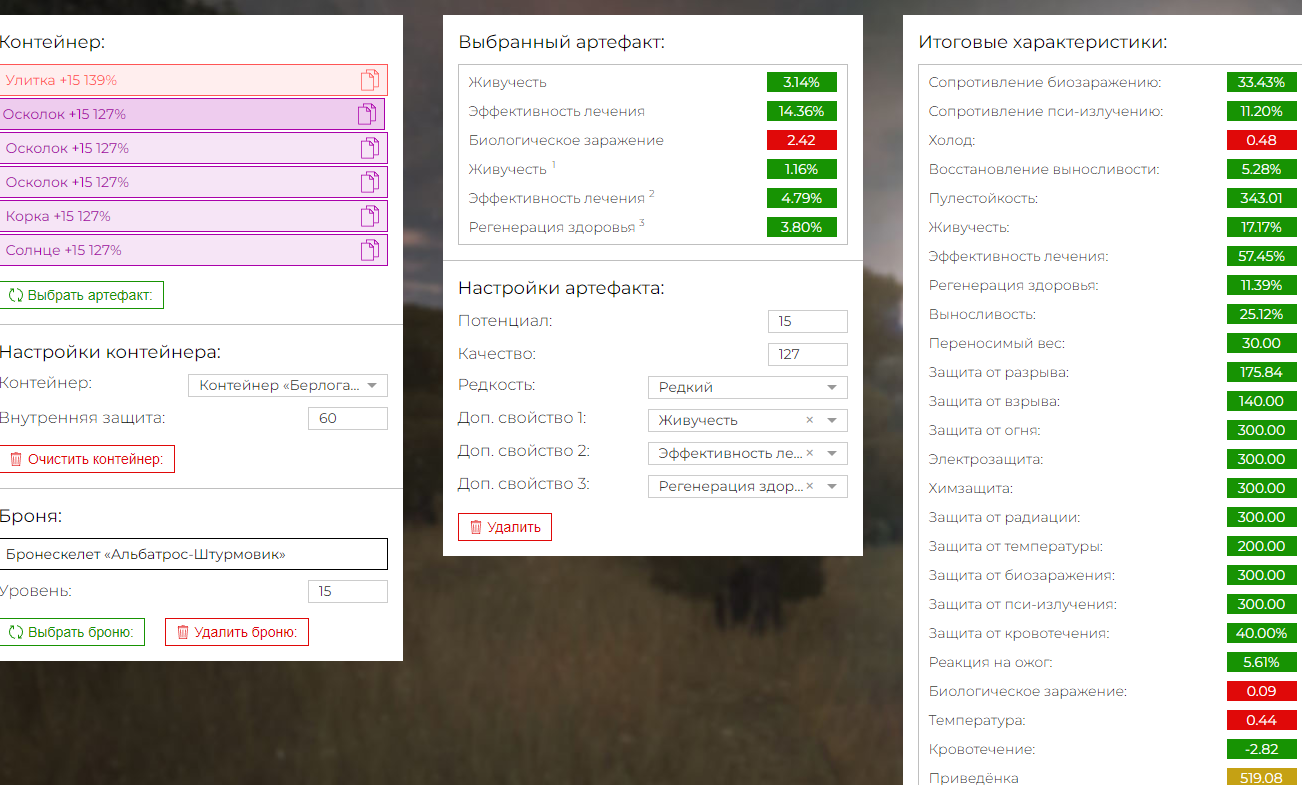Click the Очистить контейнер button
This screenshot has height=785, width=1302.
click(x=86, y=460)
